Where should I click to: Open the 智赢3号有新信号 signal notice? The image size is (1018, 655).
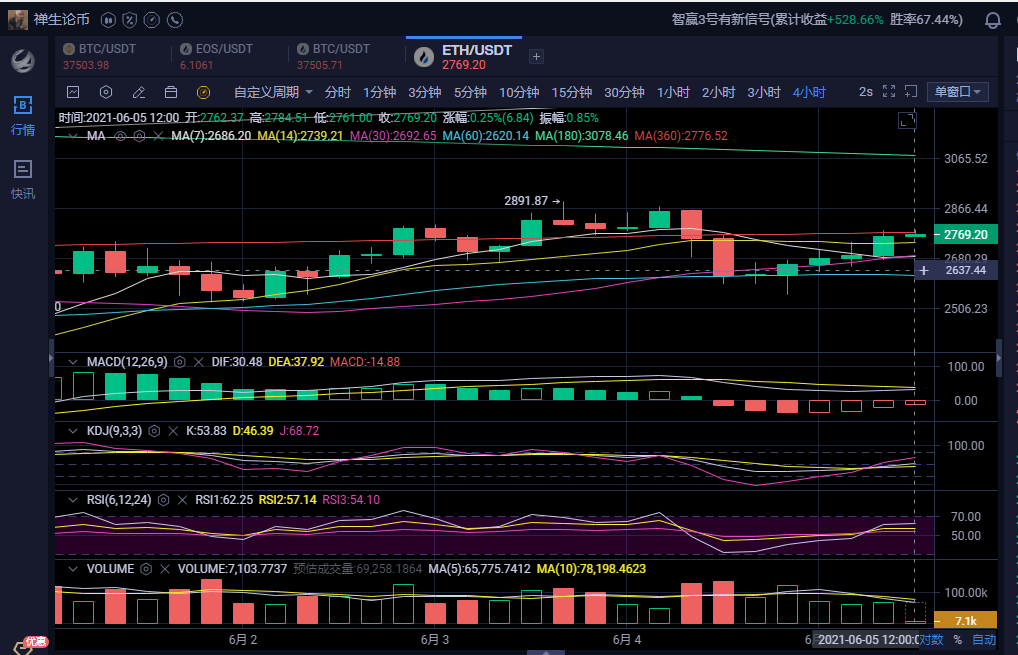pos(817,19)
